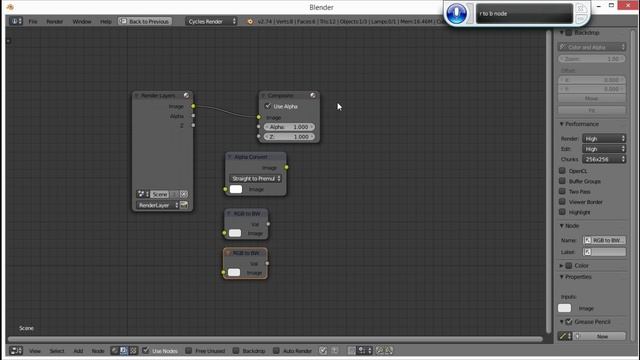
Task: Open the Help menu
Action: [106, 21]
